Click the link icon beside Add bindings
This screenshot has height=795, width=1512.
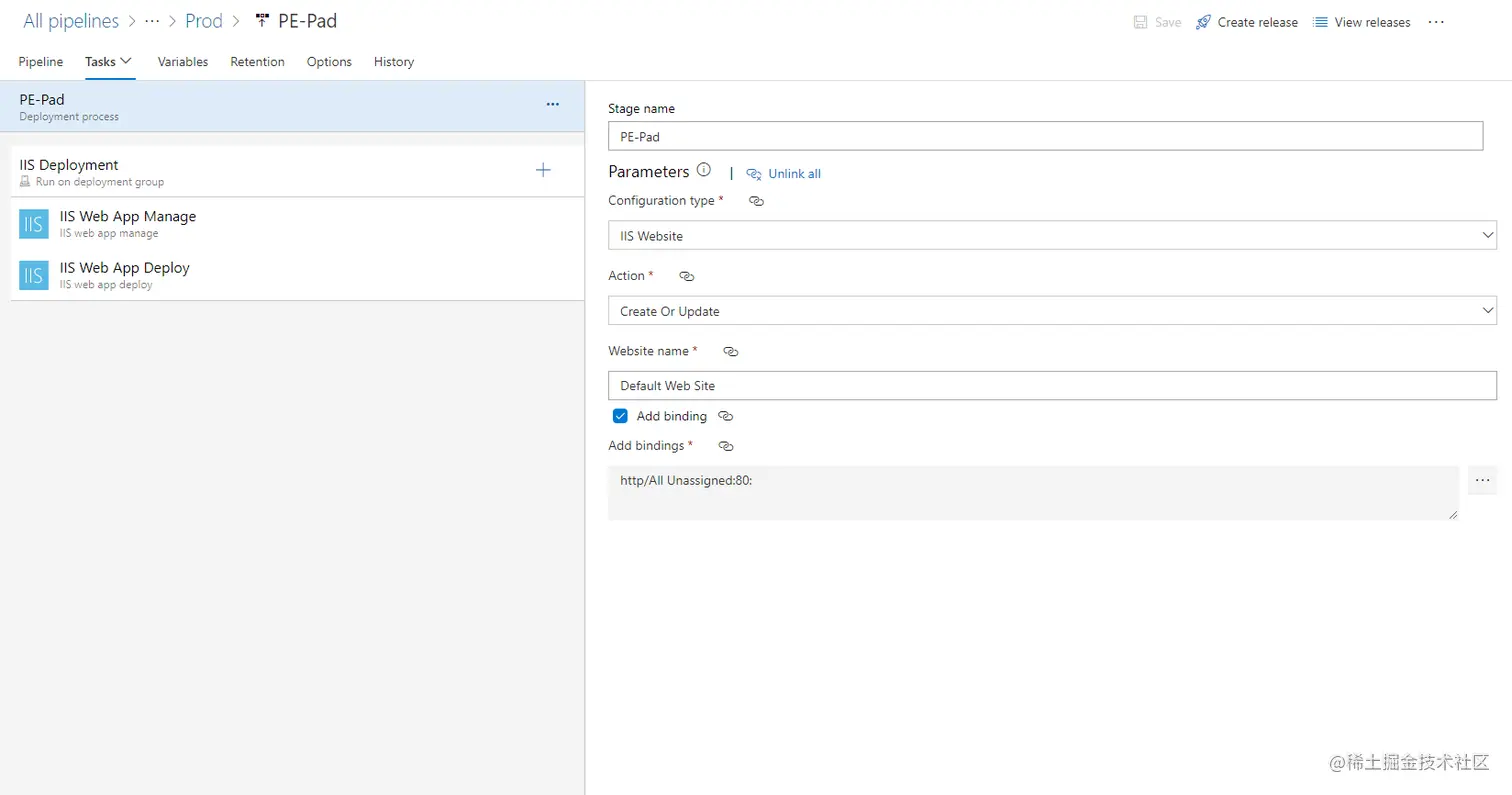(x=727, y=446)
